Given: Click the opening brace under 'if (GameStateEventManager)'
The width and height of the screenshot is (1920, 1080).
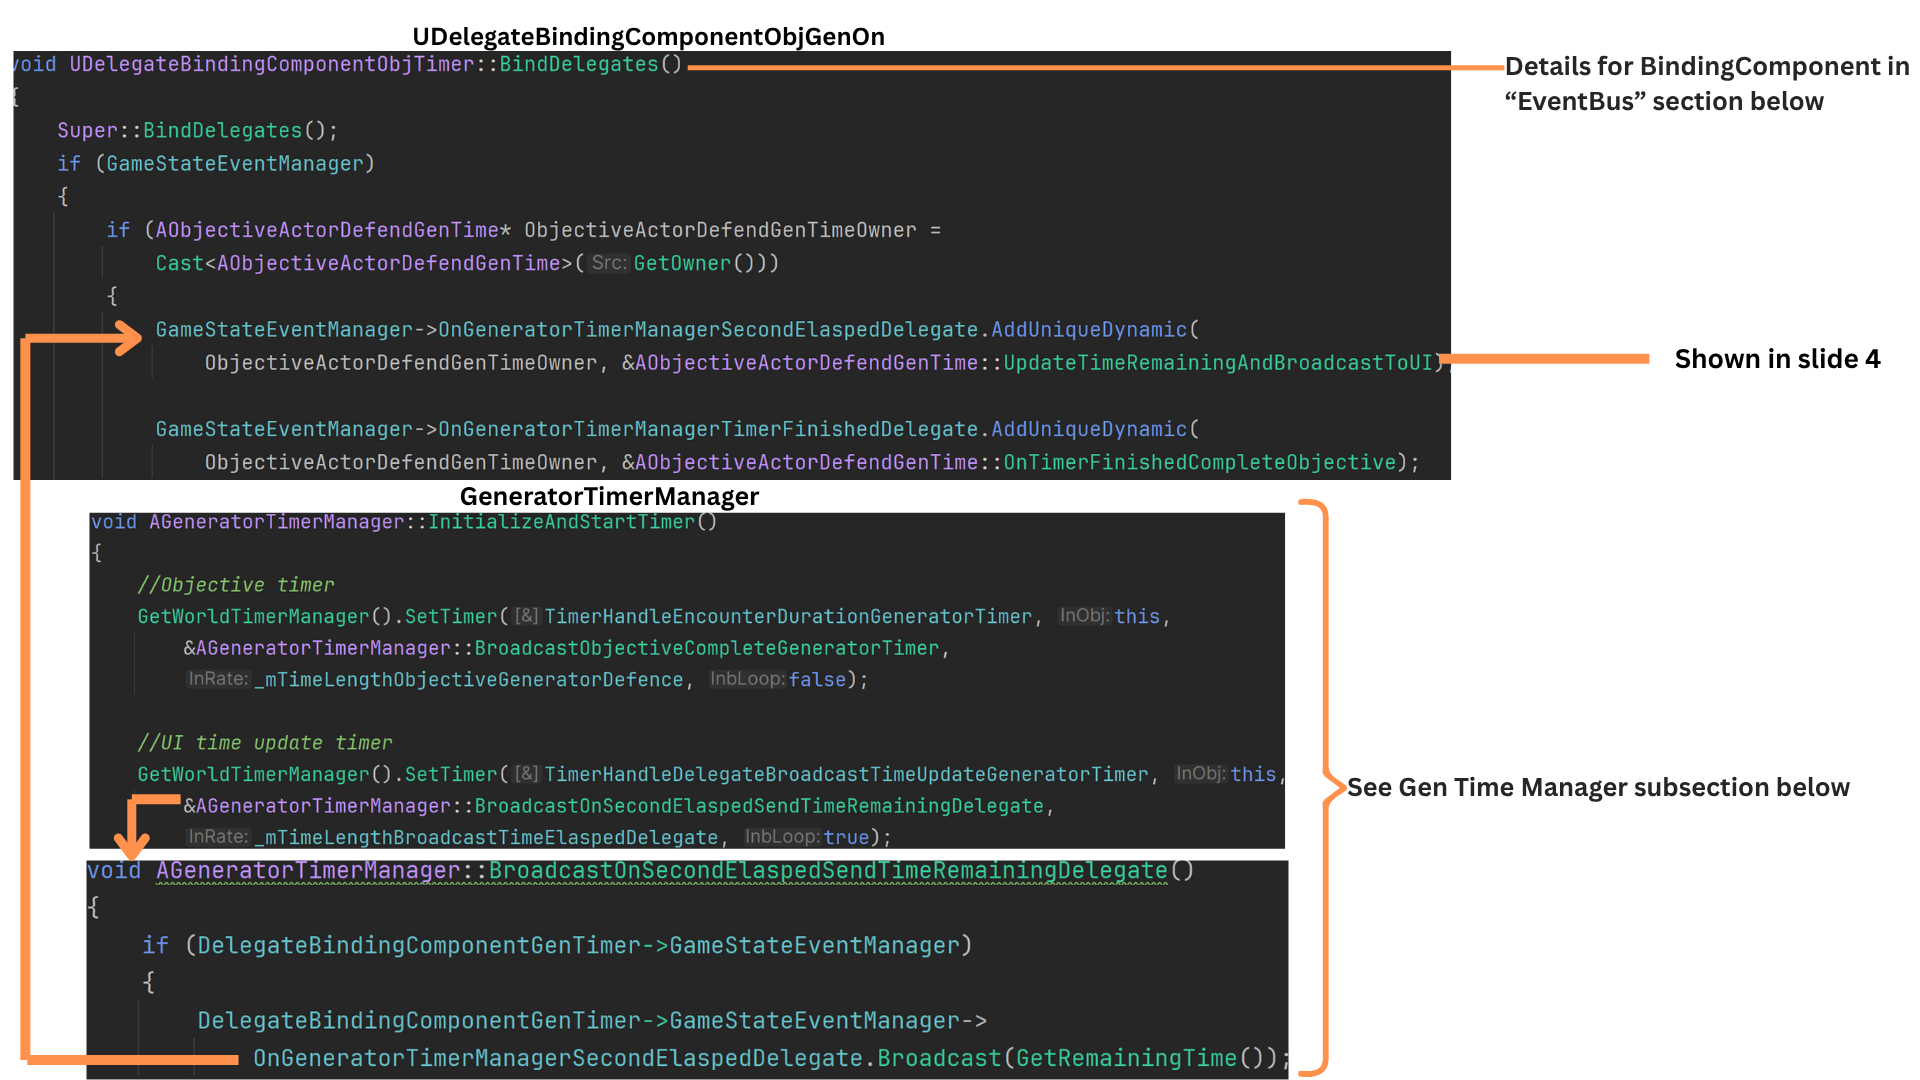Looking at the screenshot, I should pyautogui.click(x=63, y=197).
